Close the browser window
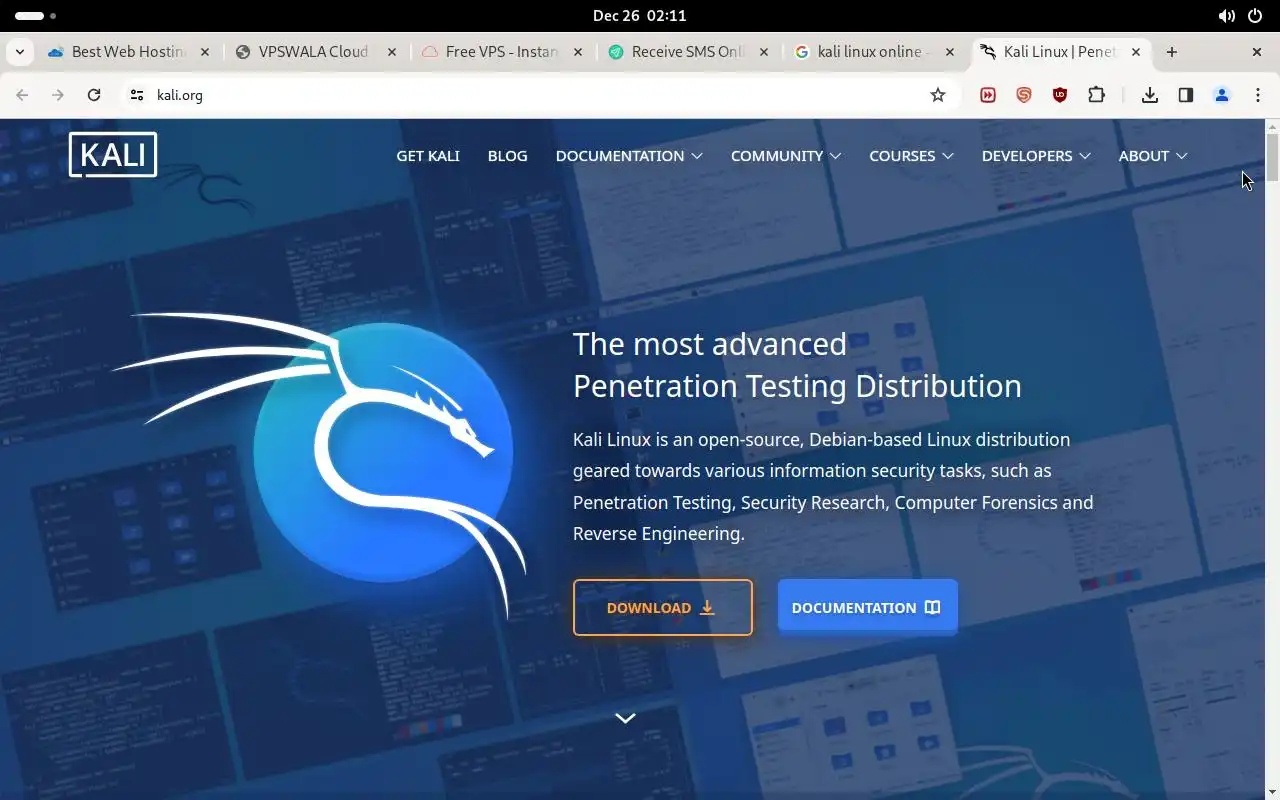The width and height of the screenshot is (1280, 800). (x=1257, y=52)
